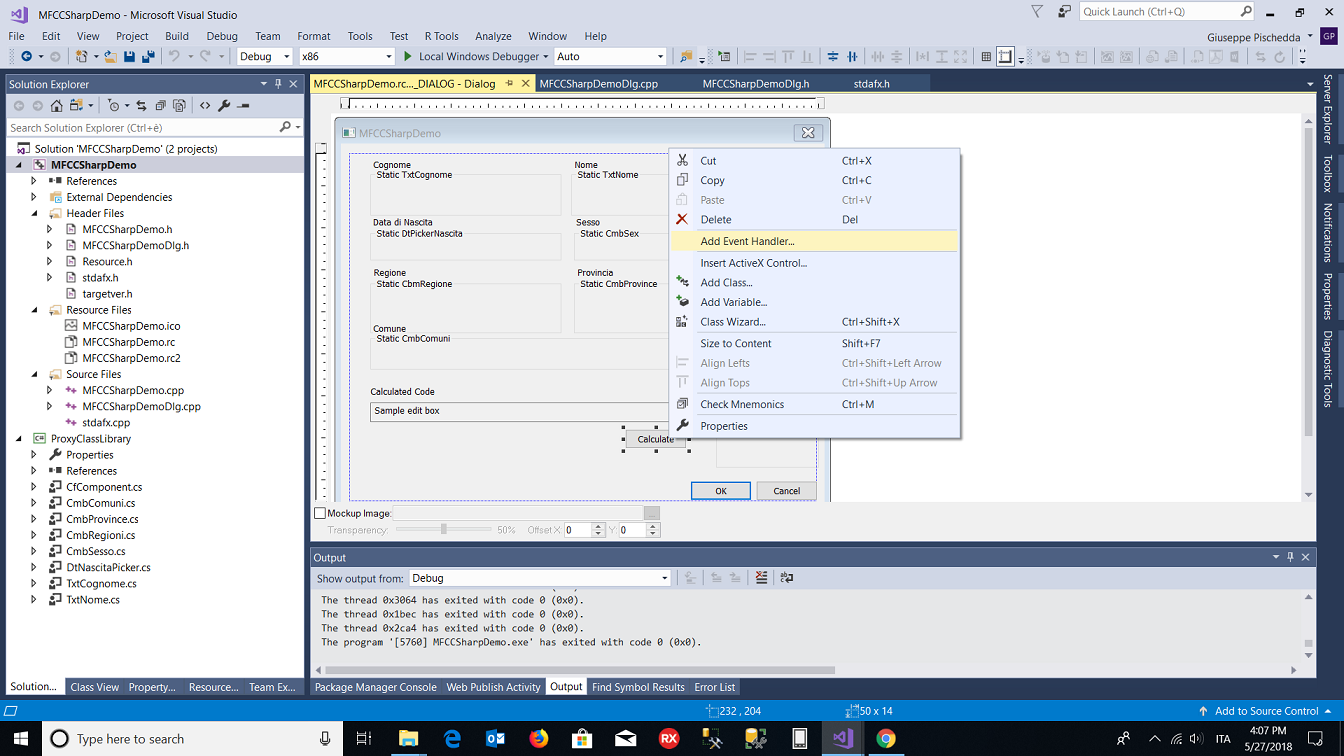
Task: Collapse the ProxyClassLibrary project node
Action: (x=18, y=438)
